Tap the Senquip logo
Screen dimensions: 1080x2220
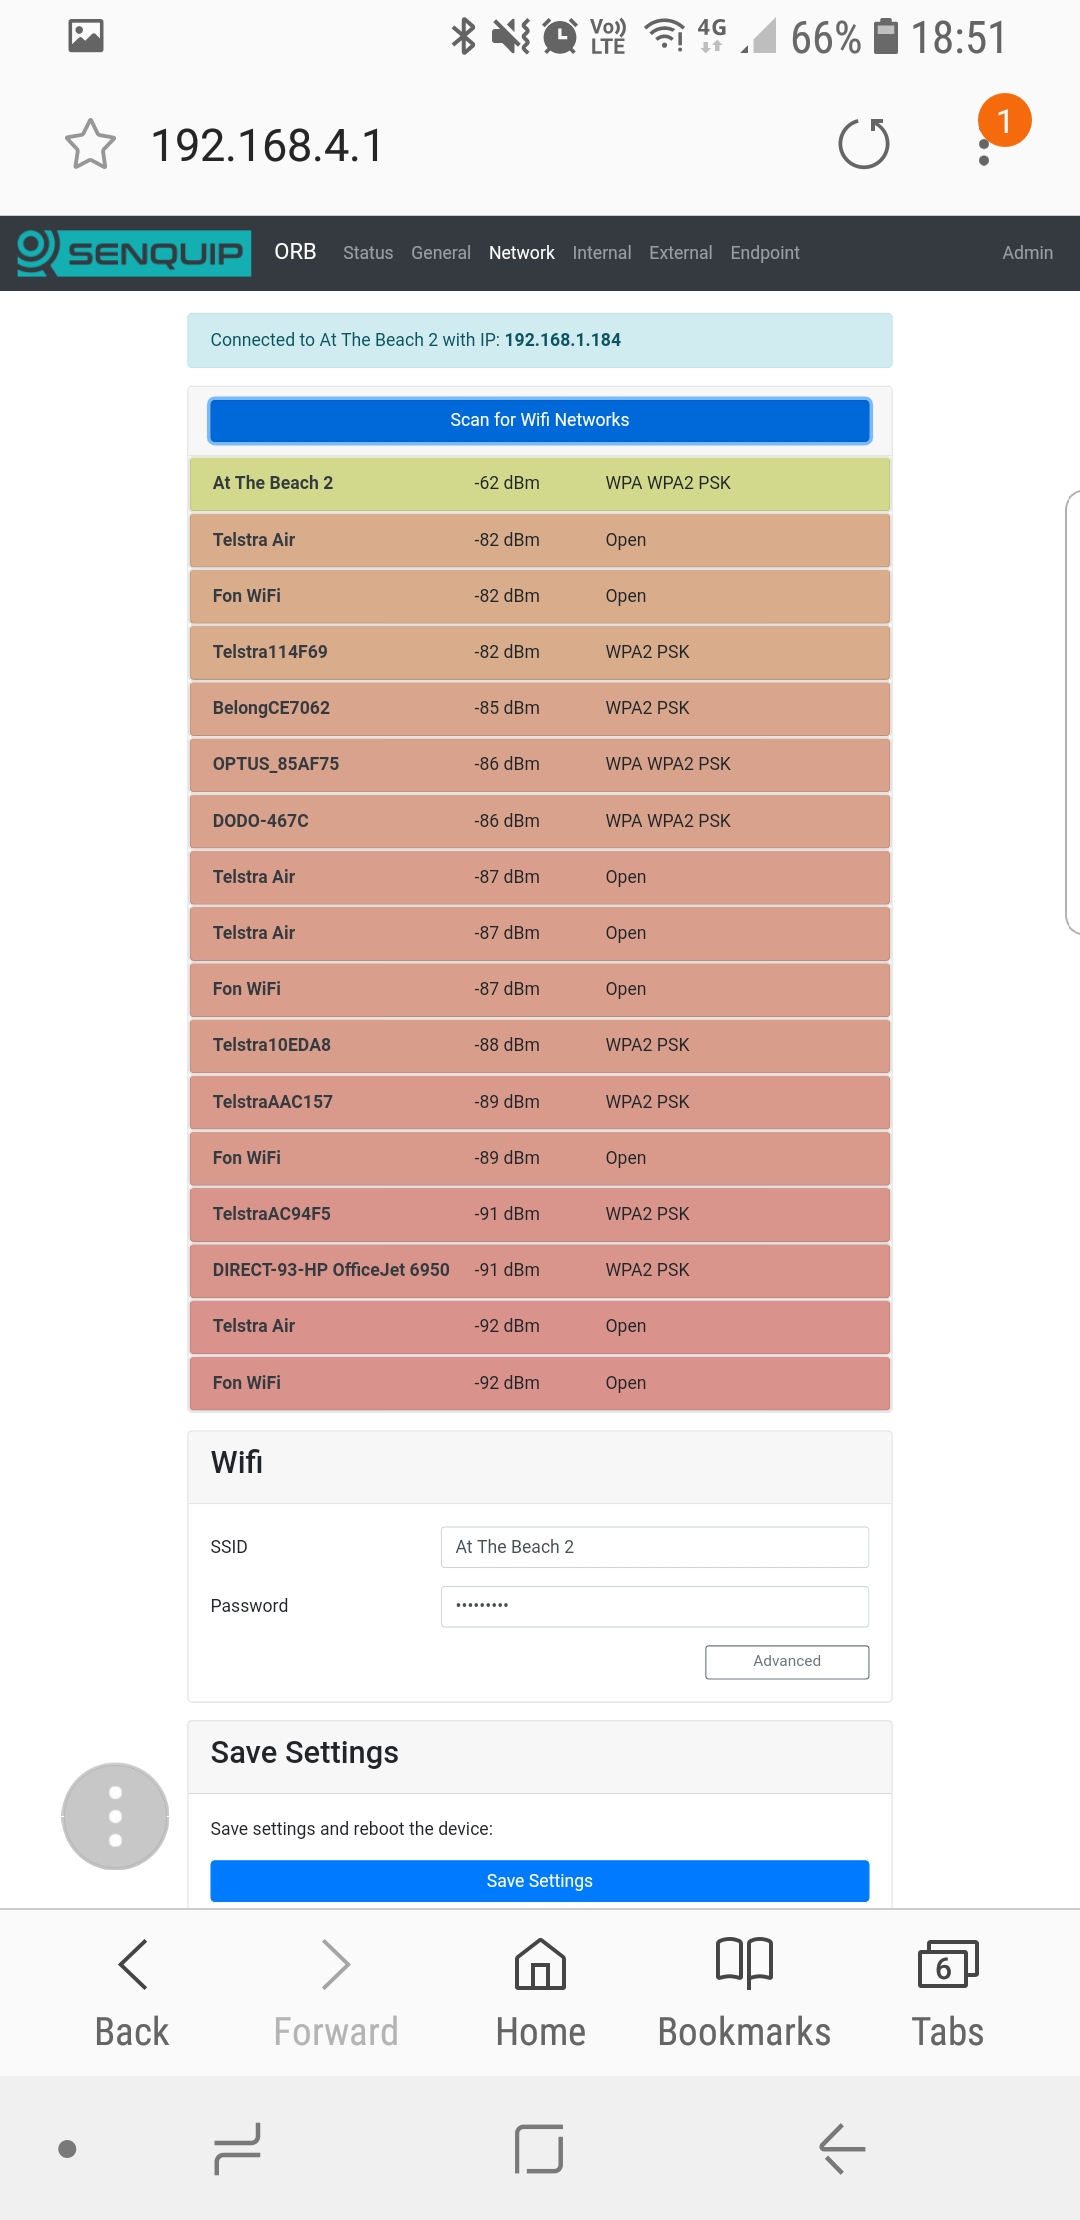pos(133,253)
